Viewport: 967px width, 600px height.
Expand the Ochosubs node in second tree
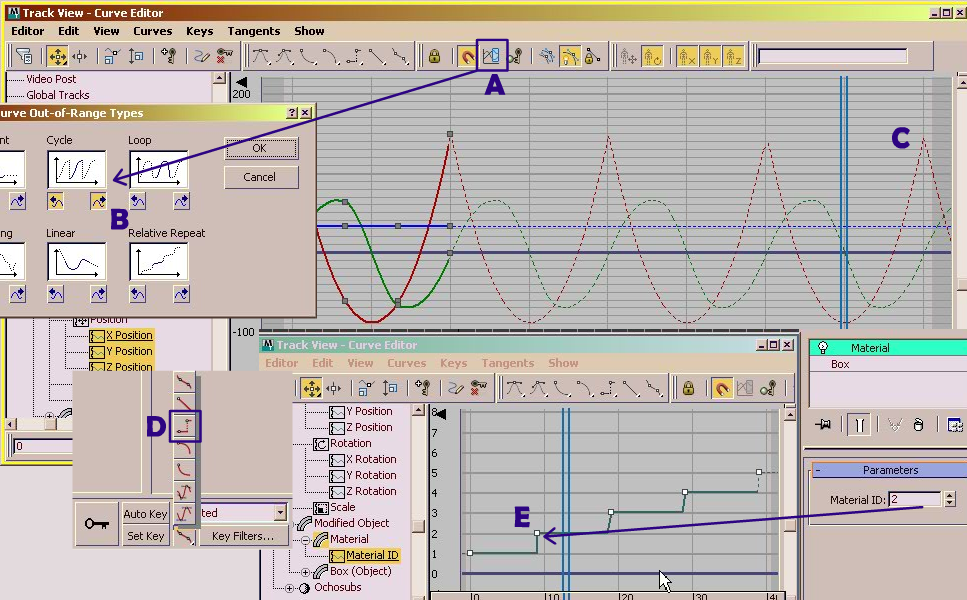(289, 588)
